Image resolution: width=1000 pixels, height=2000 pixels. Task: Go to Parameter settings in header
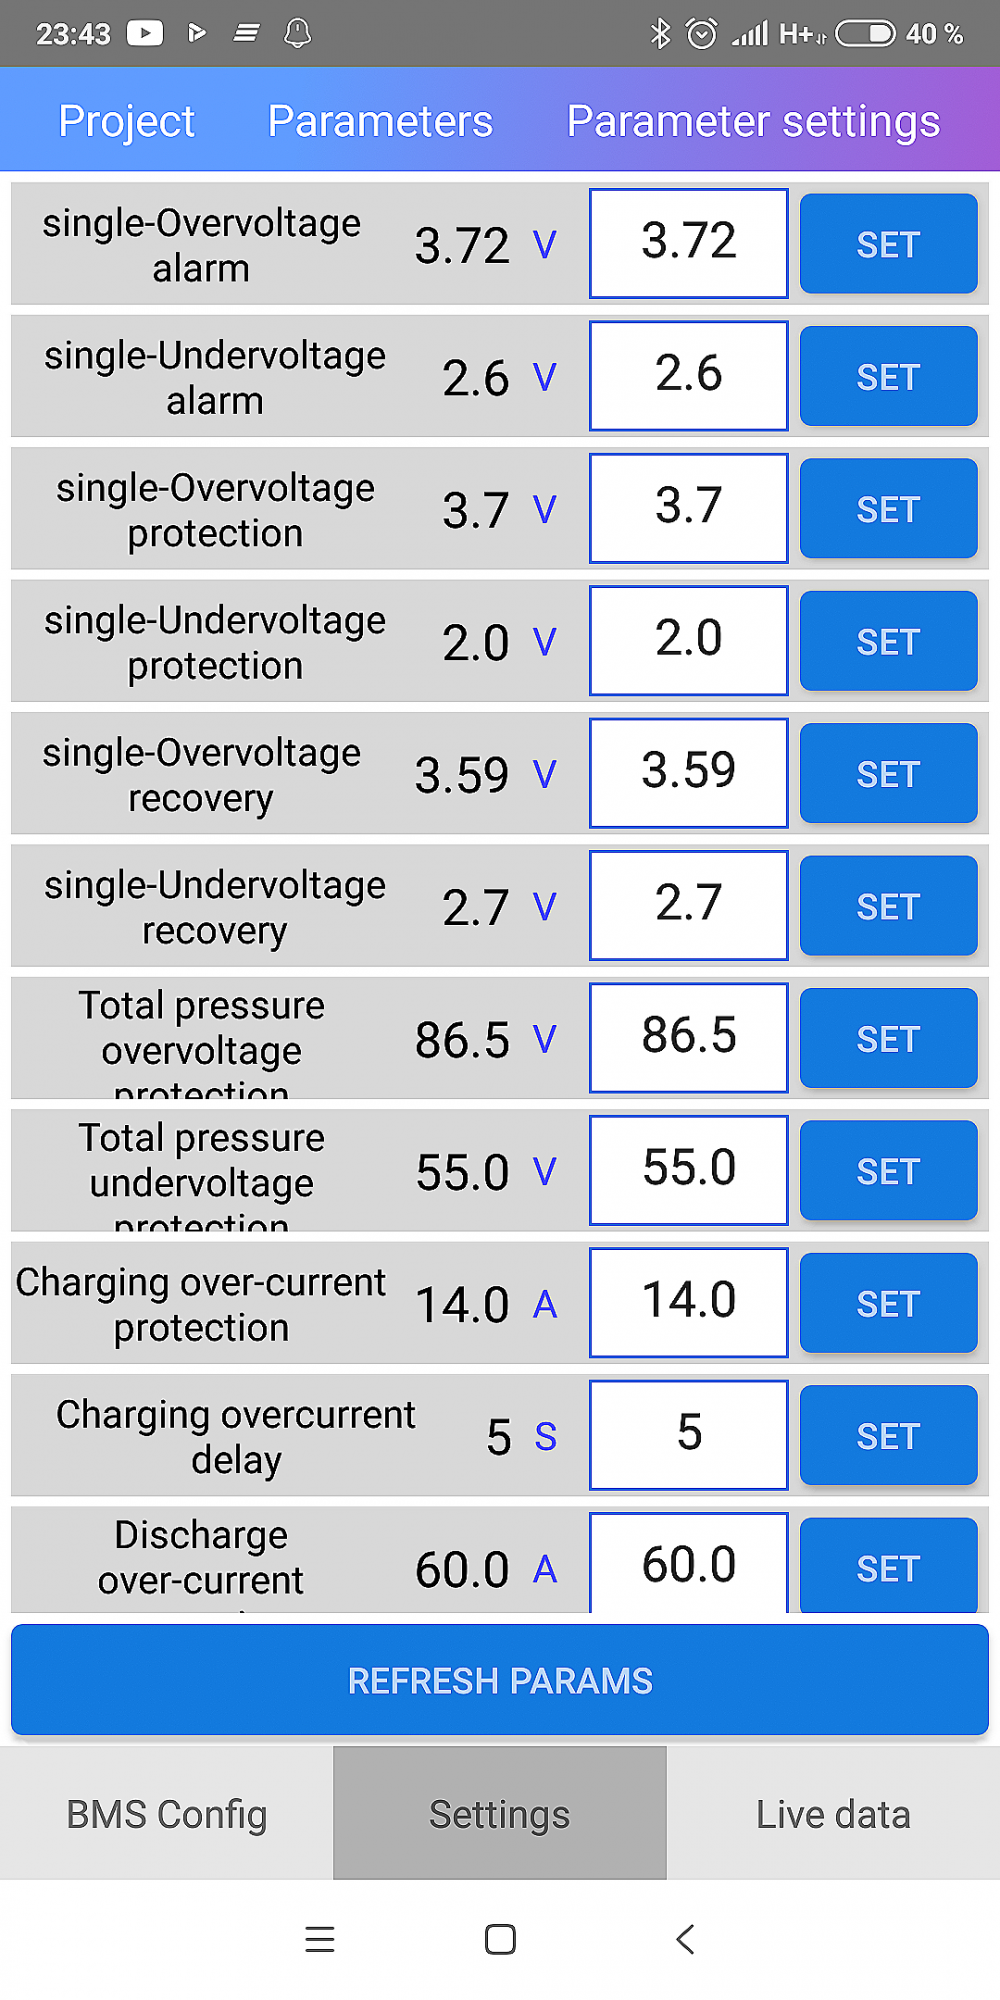pos(753,121)
